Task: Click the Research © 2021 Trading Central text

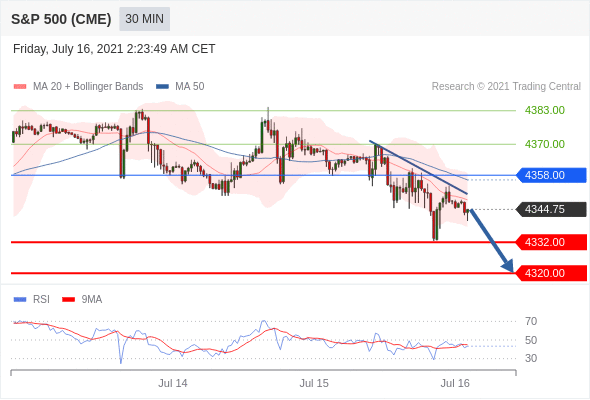Action: click(506, 87)
